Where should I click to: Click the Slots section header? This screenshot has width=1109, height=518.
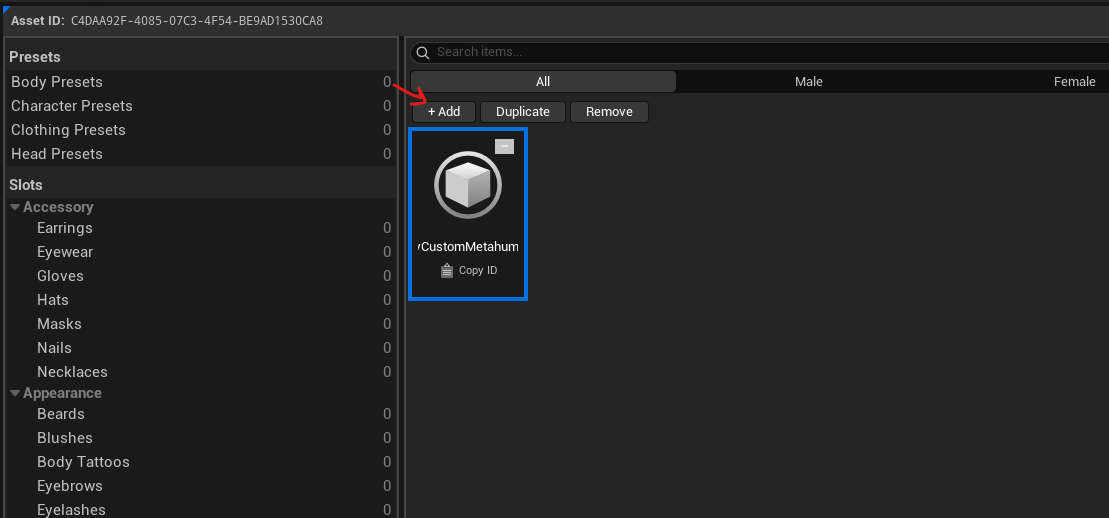(25, 185)
